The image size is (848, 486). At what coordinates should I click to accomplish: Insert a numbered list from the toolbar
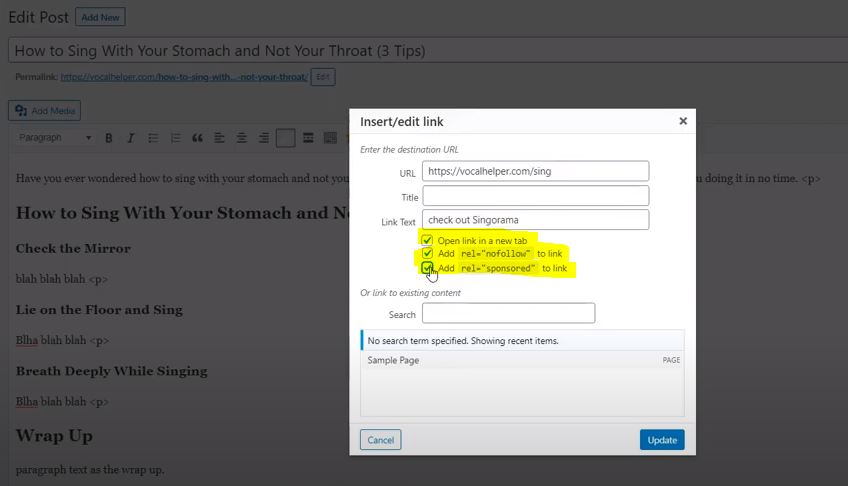pyautogui.click(x=175, y=138)
